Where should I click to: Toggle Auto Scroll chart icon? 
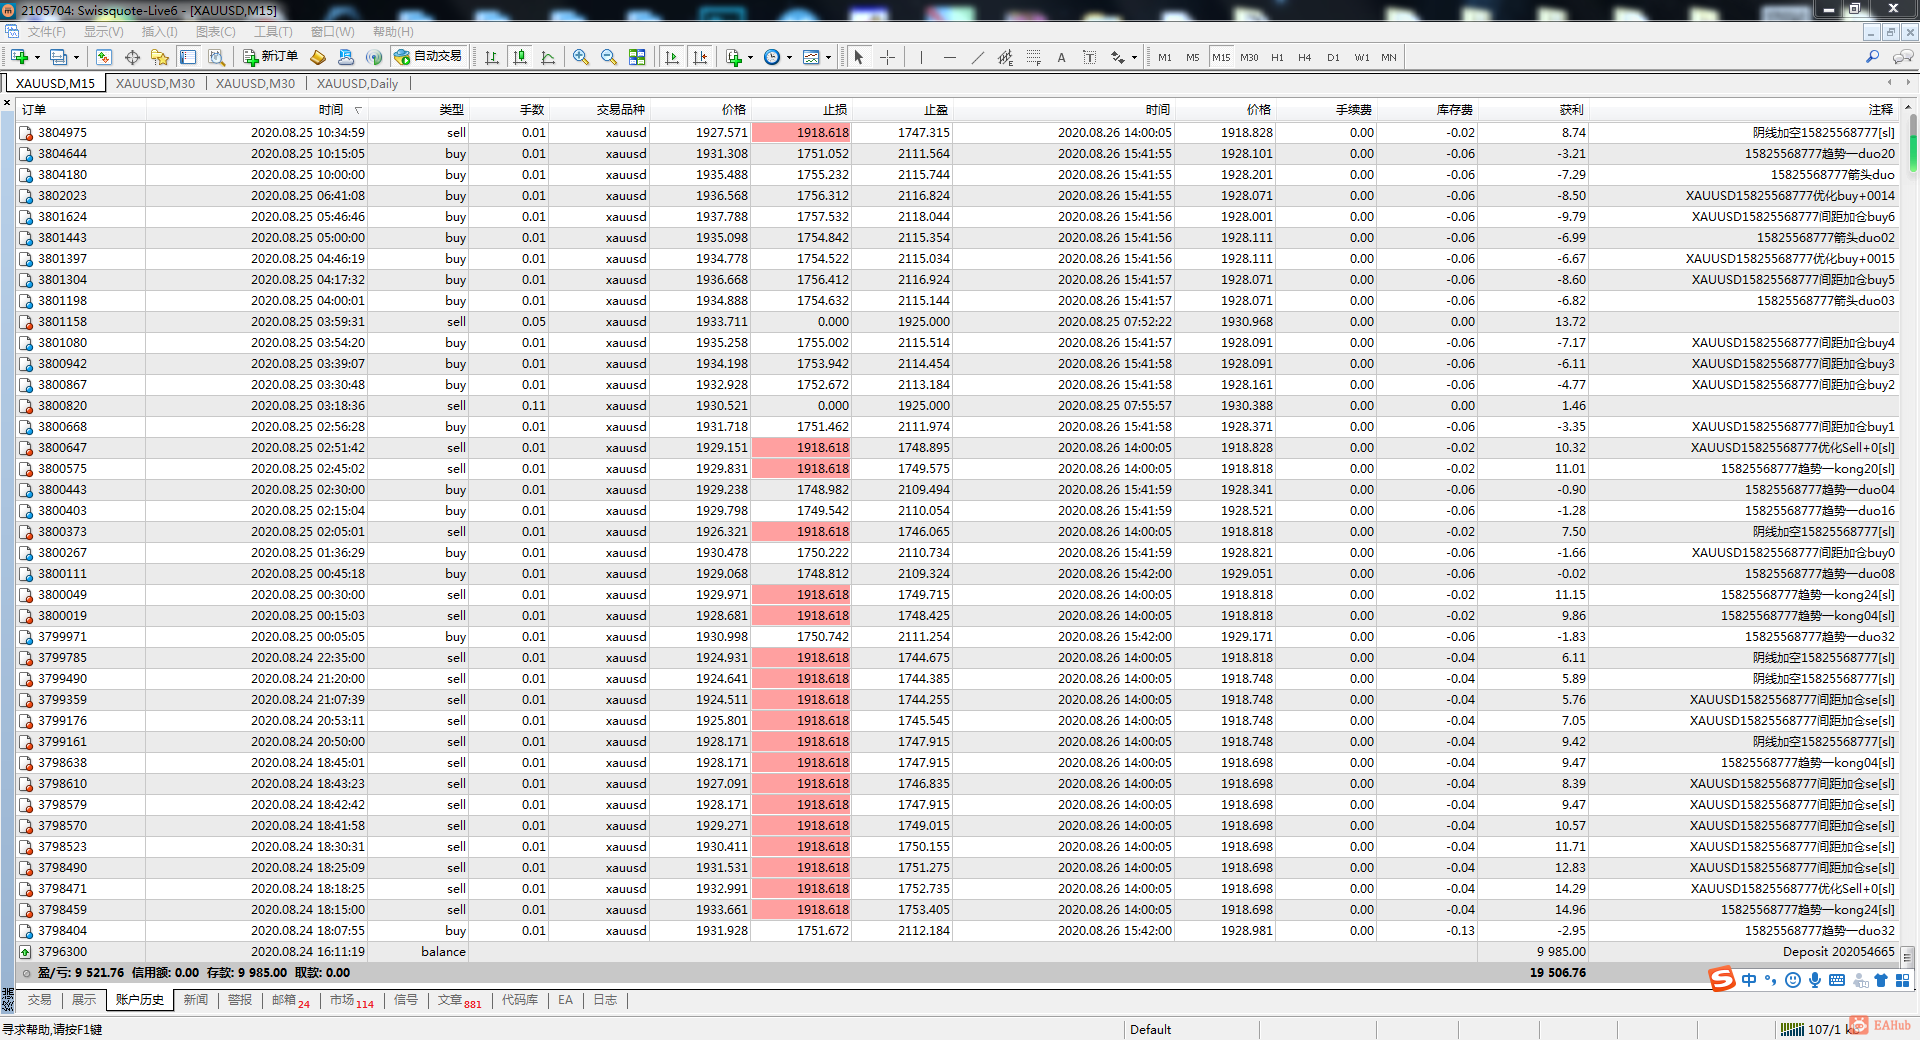click(x=672, y=57)
